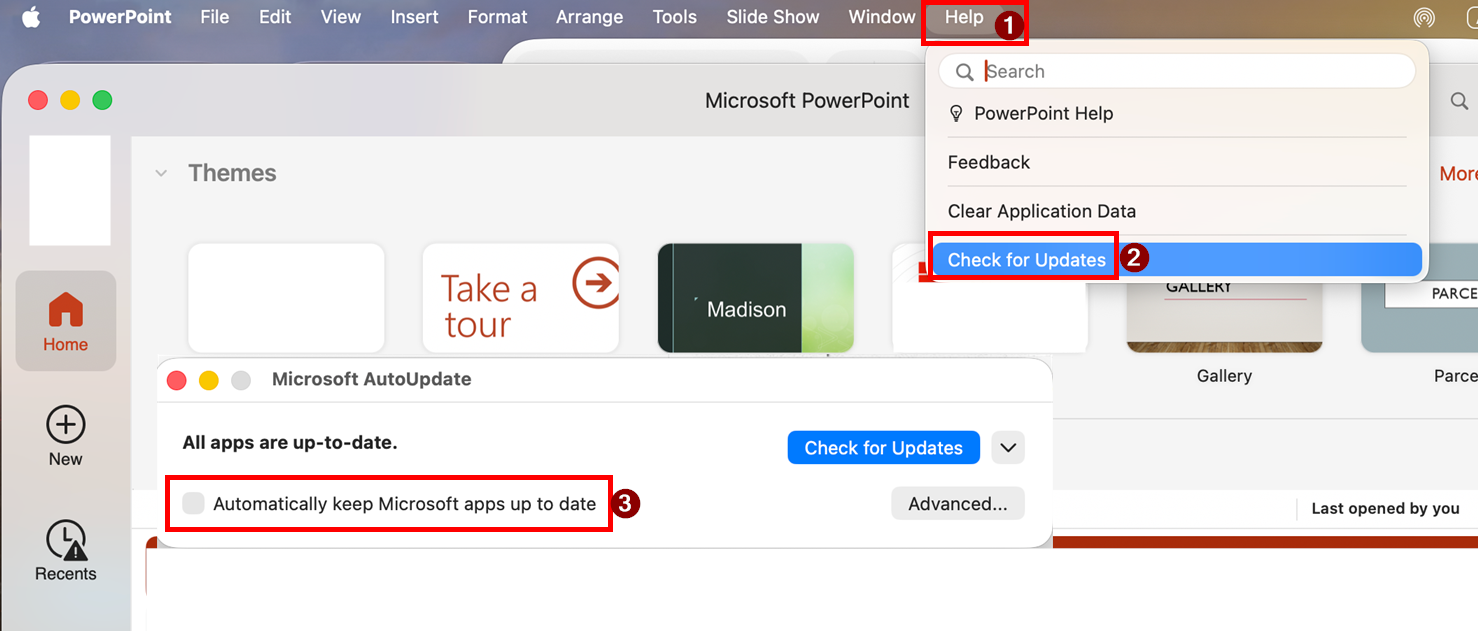Click the search magnifier in PowerPoint window

[x=1459, y=101]
